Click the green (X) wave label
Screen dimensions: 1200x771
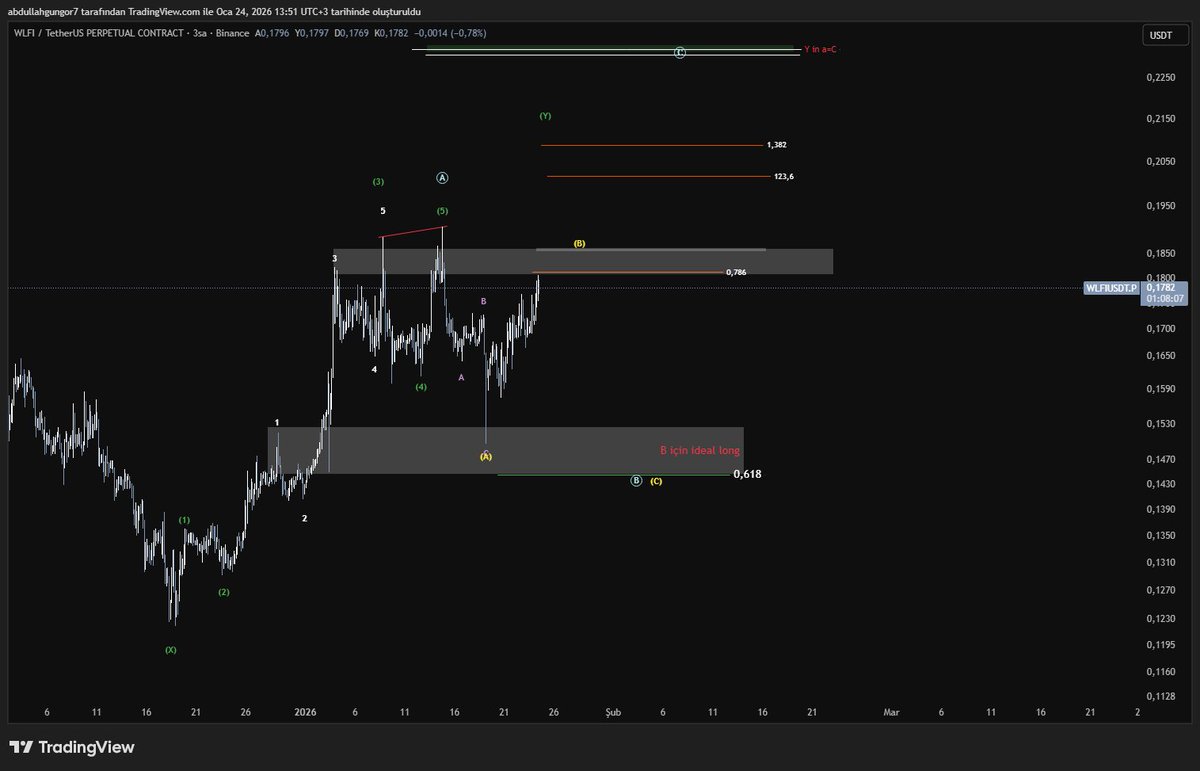pos(171,650)
